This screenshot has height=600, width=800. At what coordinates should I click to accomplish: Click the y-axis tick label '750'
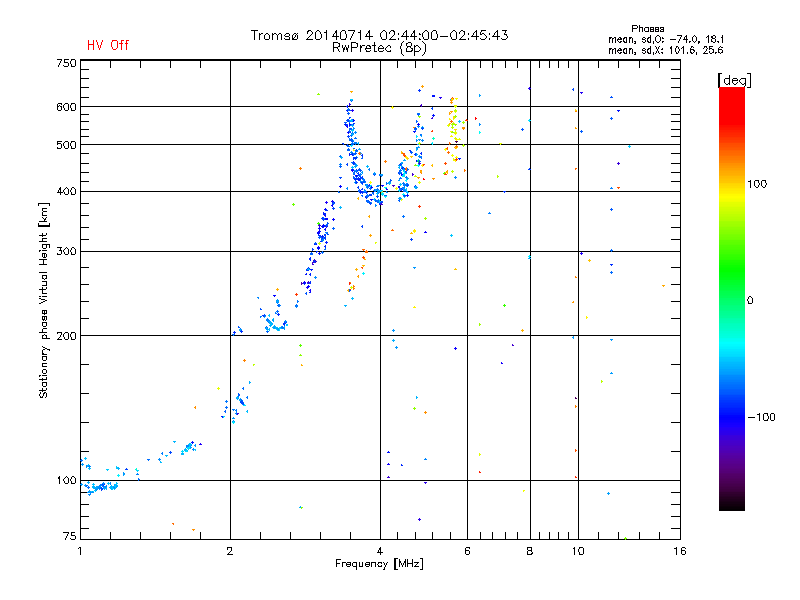[66, 63]
